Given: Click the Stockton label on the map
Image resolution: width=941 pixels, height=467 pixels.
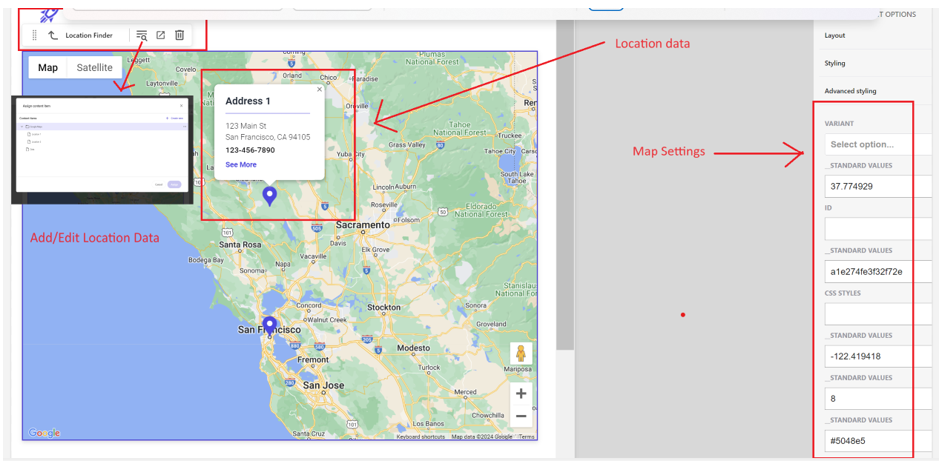Looking at the screenshot, I should coord(383,307).
